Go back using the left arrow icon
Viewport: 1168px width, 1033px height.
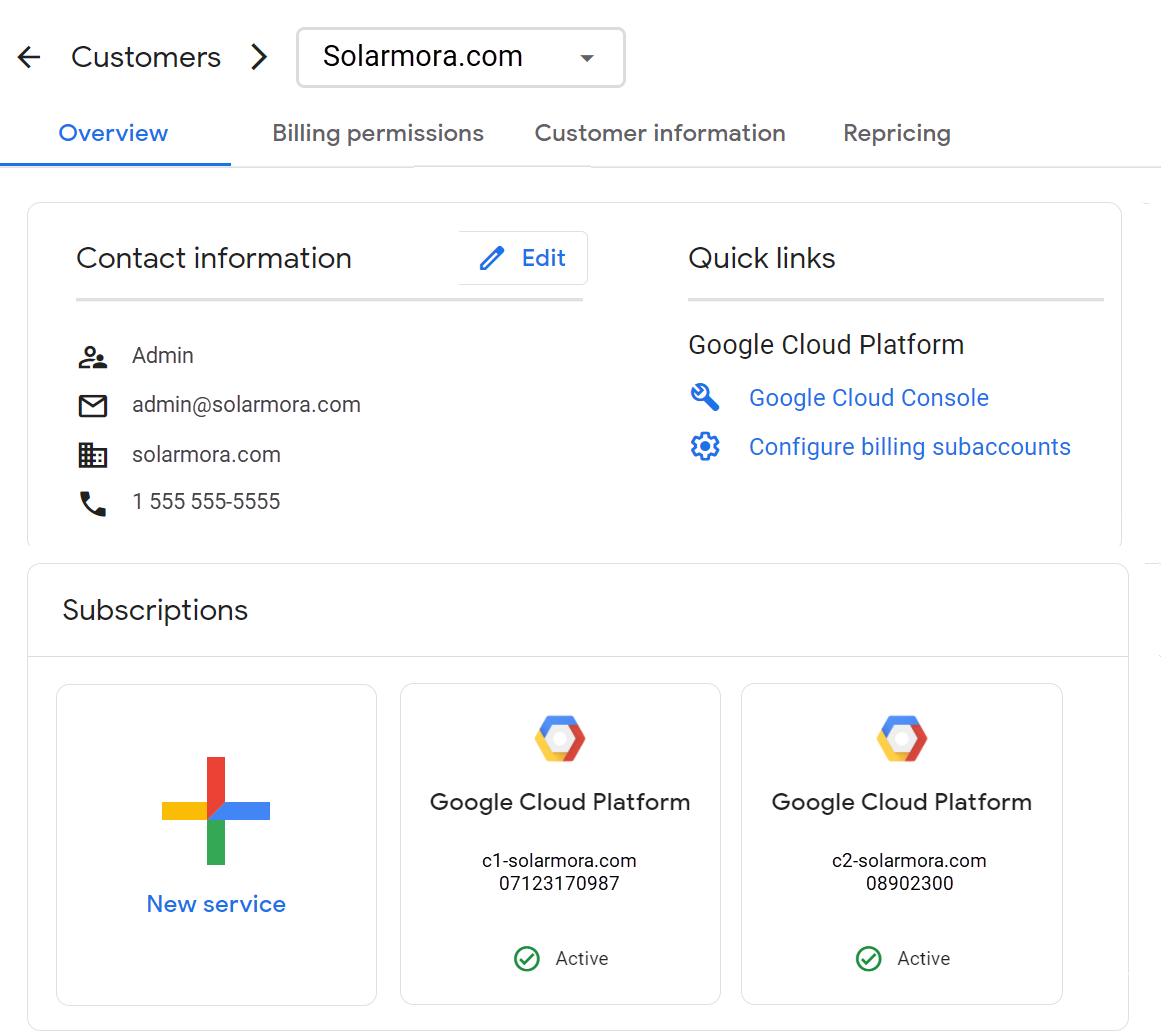(x=29, y=57)
